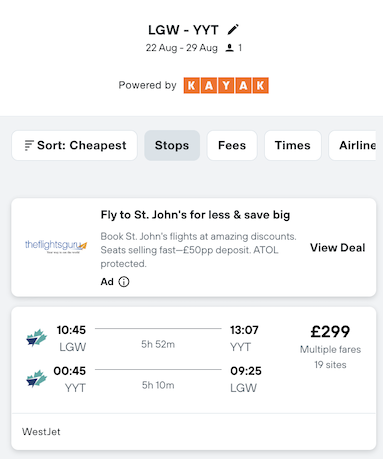Click the LGW - YYT route title
Image resolution: width=383 pixels, height=459 pixels.
183,30
